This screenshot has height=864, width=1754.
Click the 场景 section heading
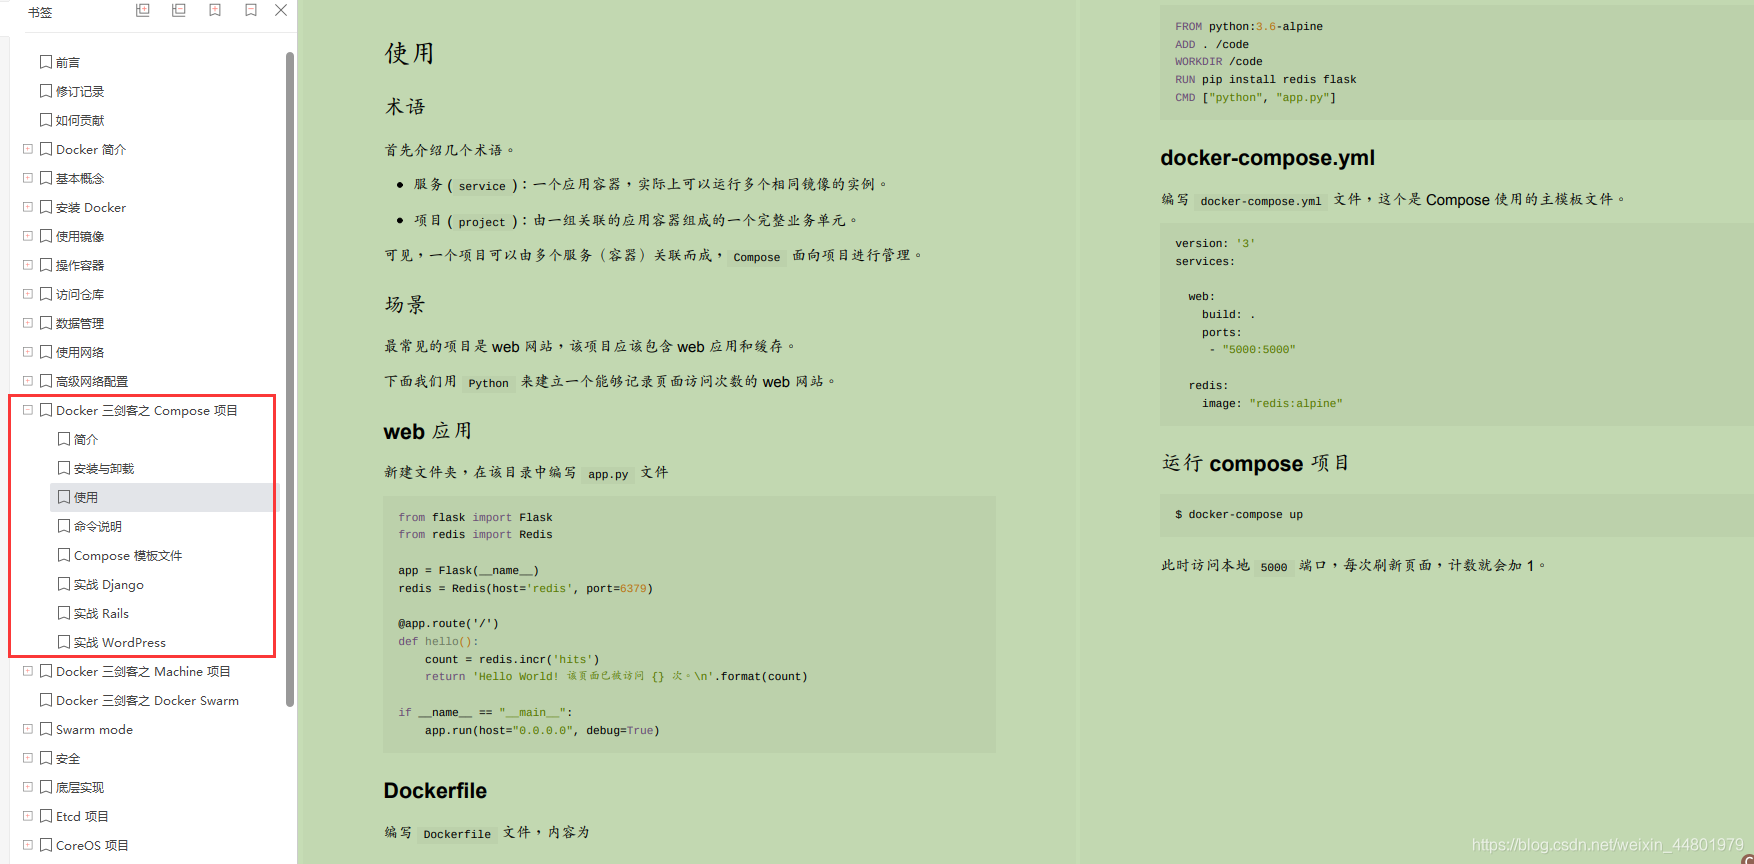[405, 305]
